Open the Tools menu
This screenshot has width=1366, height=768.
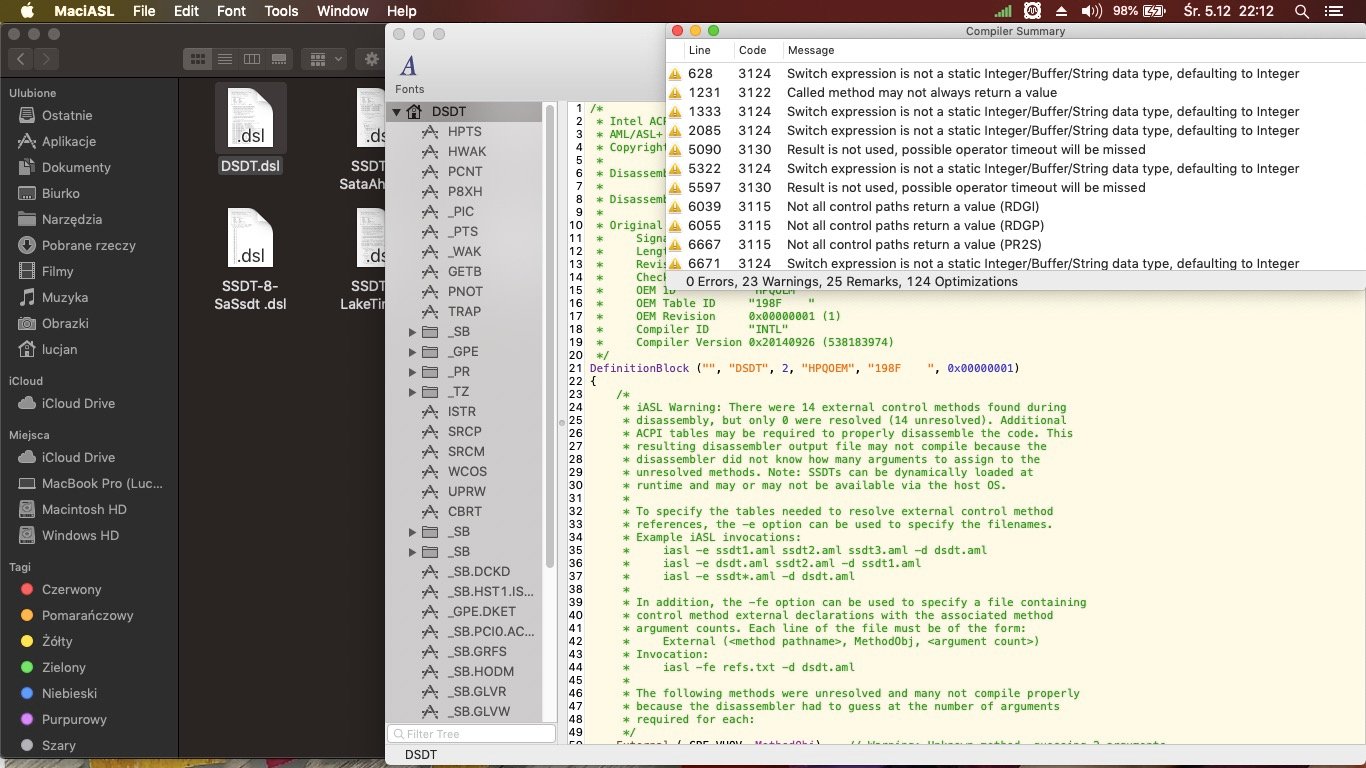pyautogui.click(x=281, y=11)
